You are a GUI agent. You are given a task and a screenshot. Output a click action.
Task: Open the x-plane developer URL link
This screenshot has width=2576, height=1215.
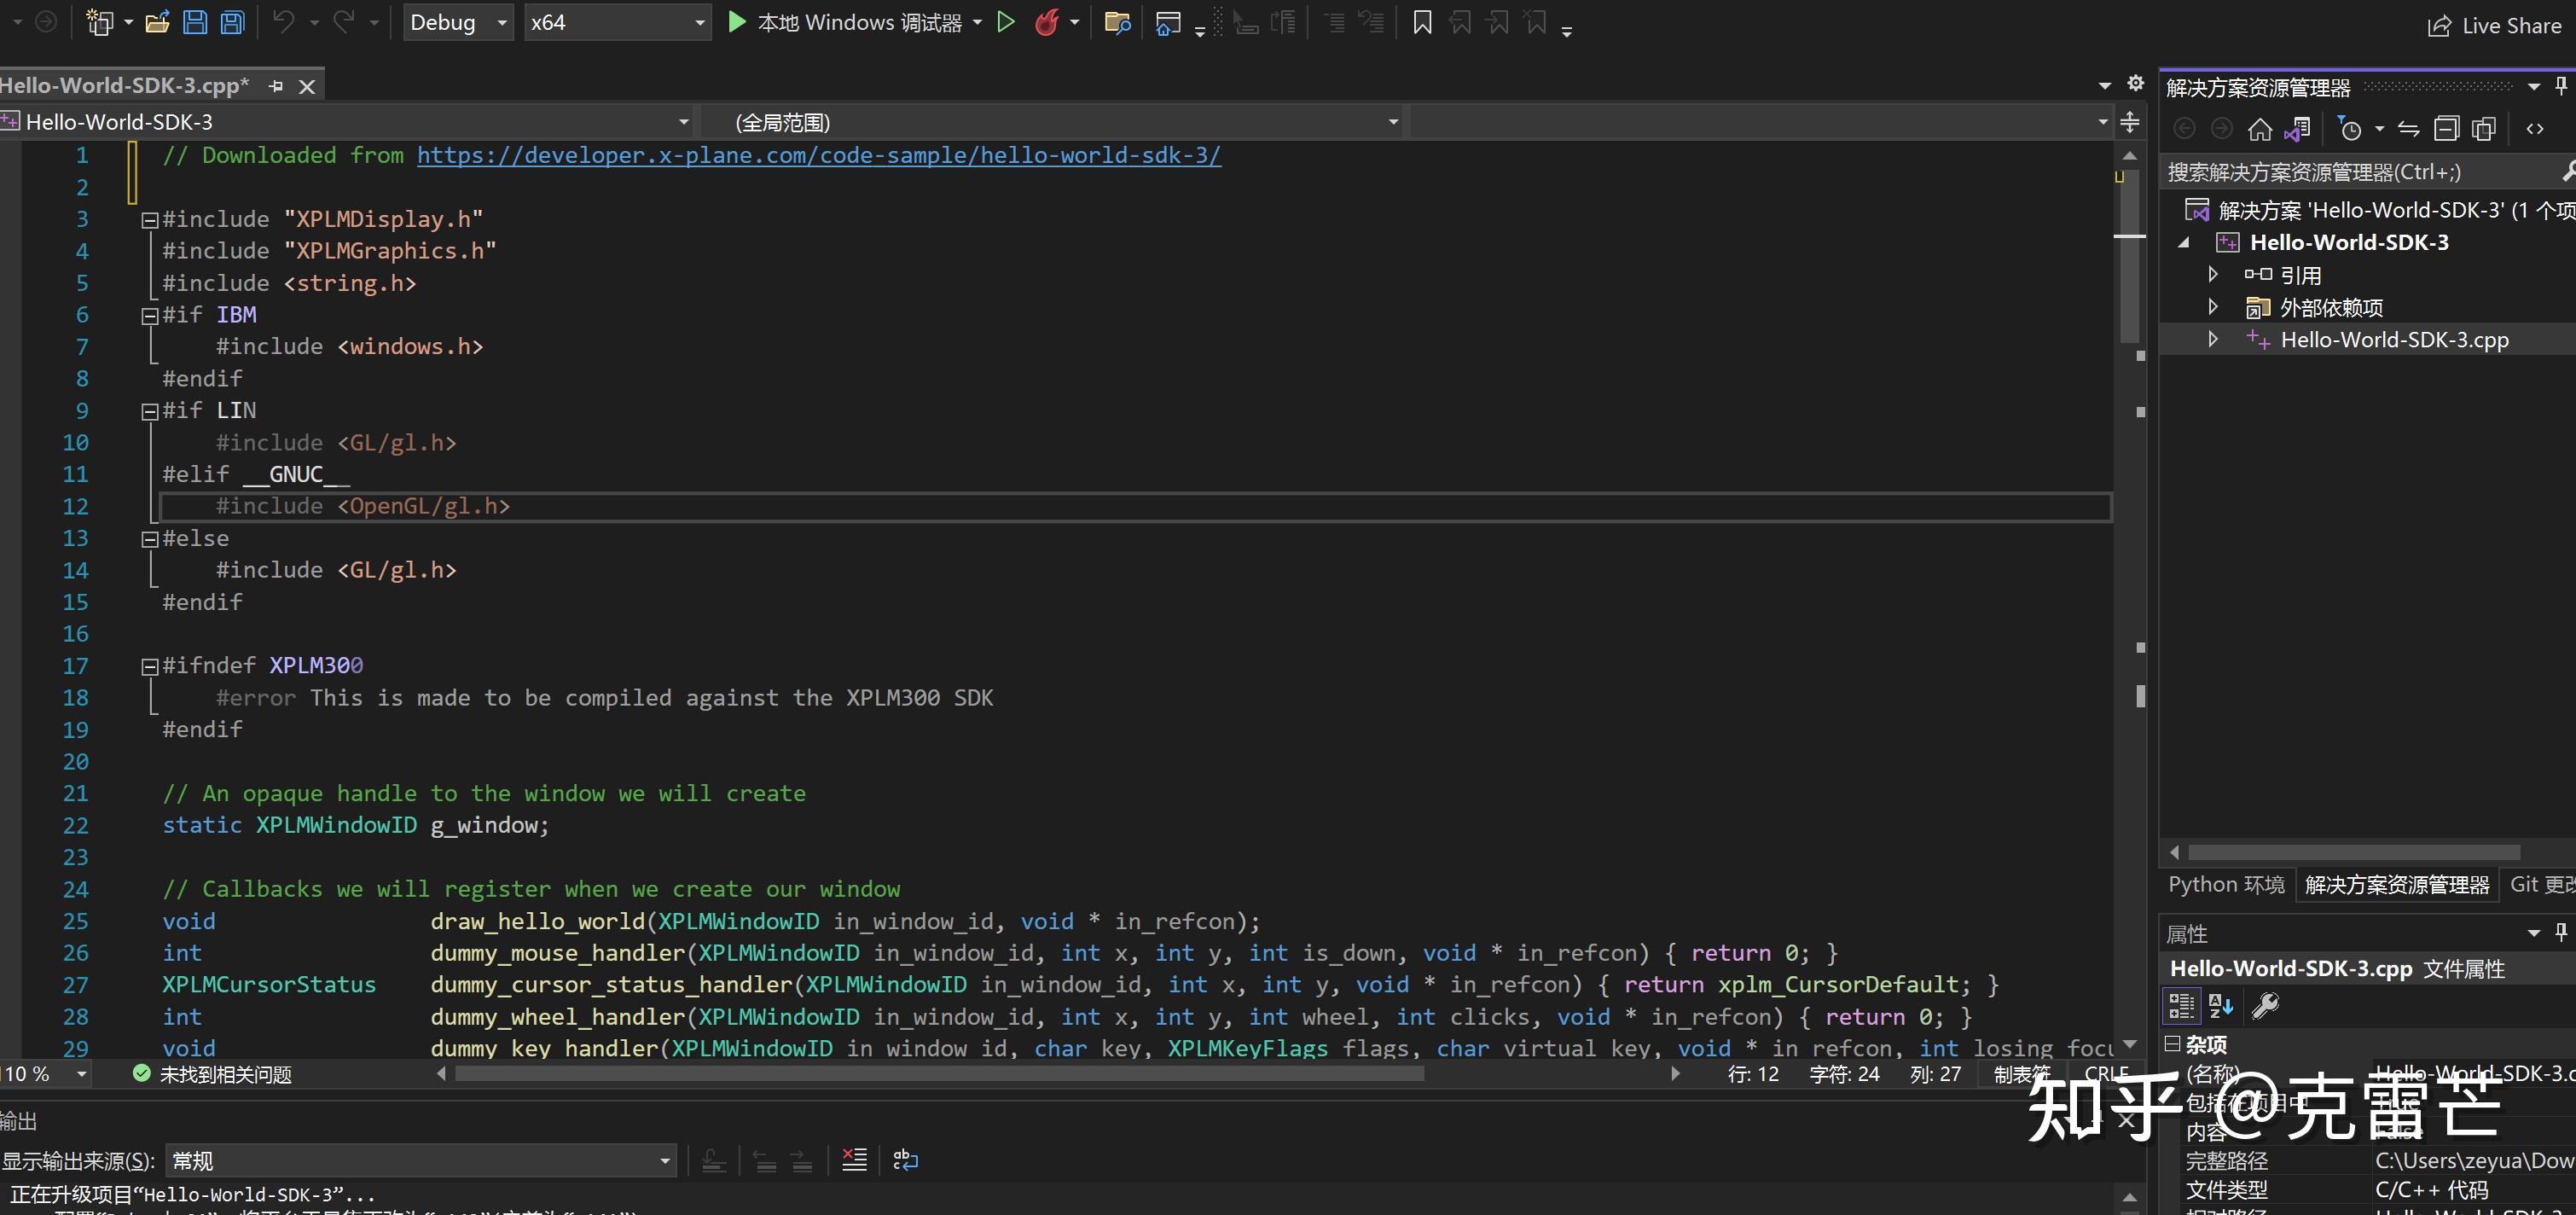click(818, 155)
